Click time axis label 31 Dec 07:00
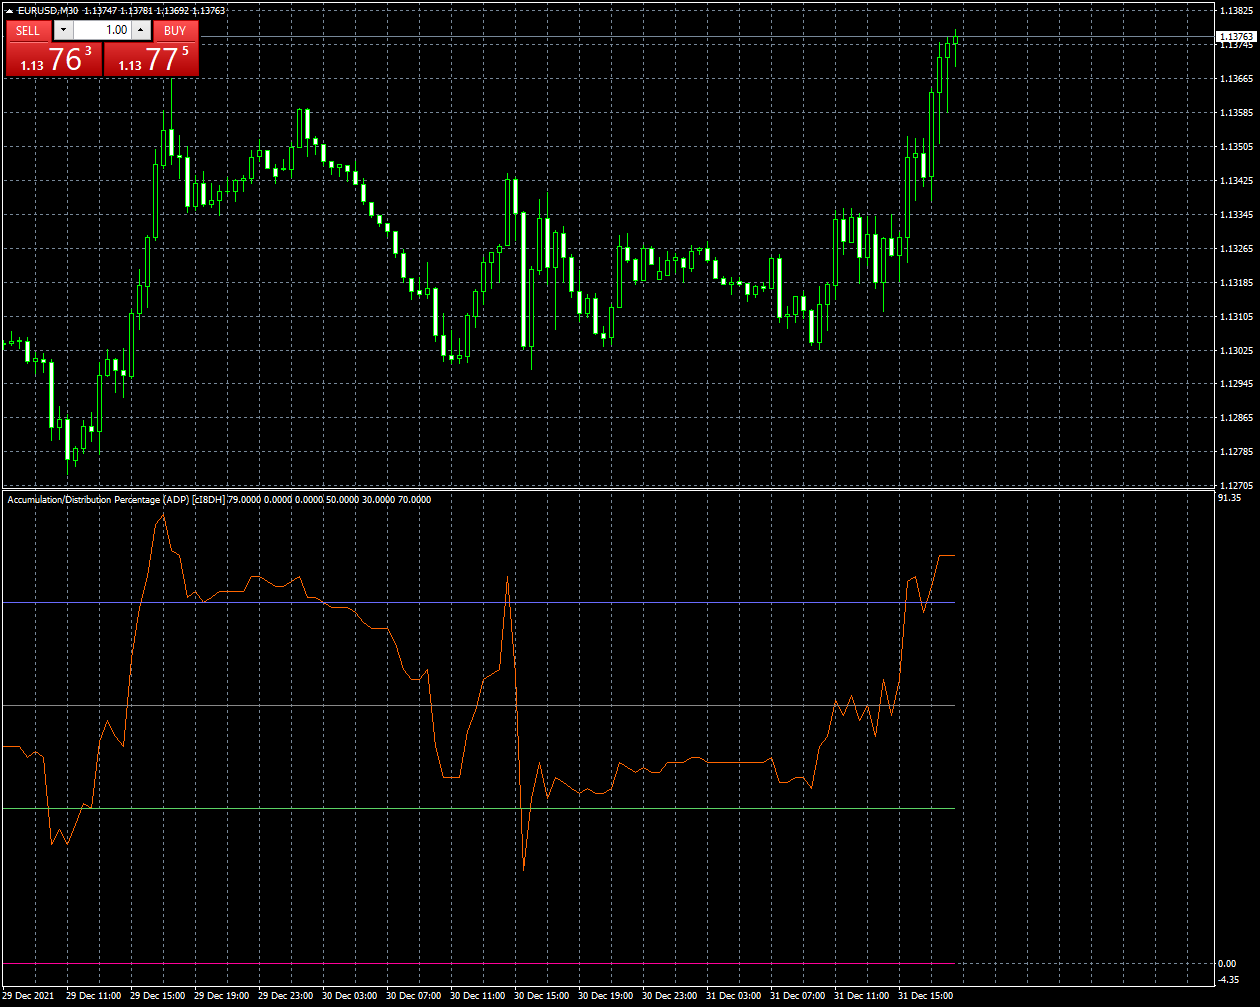 [x=798, y=996]
